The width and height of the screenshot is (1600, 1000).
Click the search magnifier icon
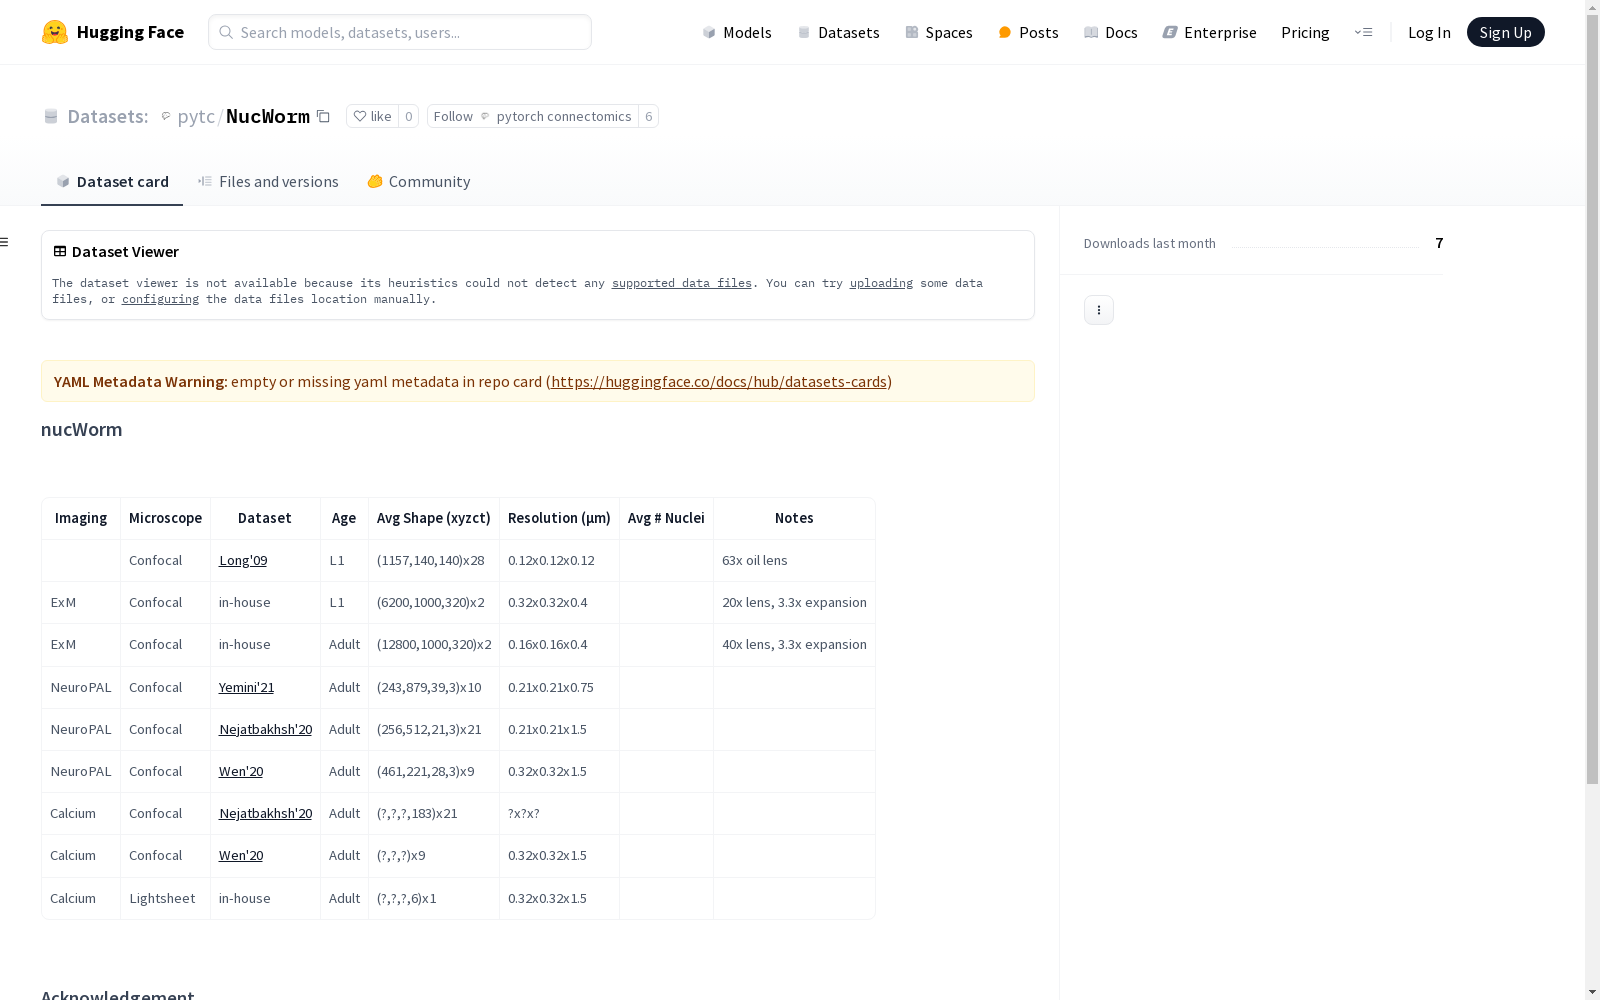226,32
